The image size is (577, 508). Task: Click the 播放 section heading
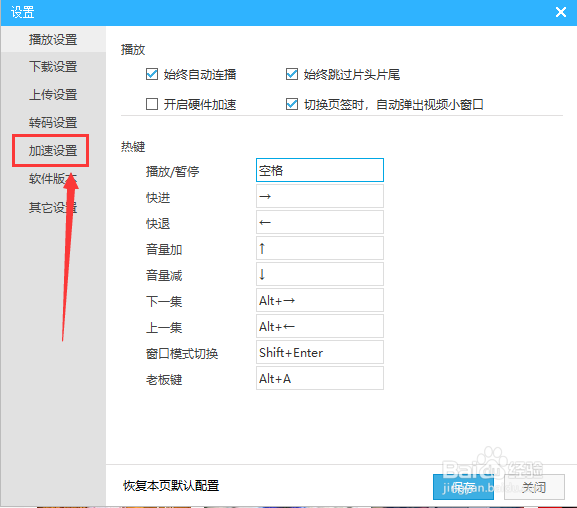pyautogui.click(x=133, y=49)
